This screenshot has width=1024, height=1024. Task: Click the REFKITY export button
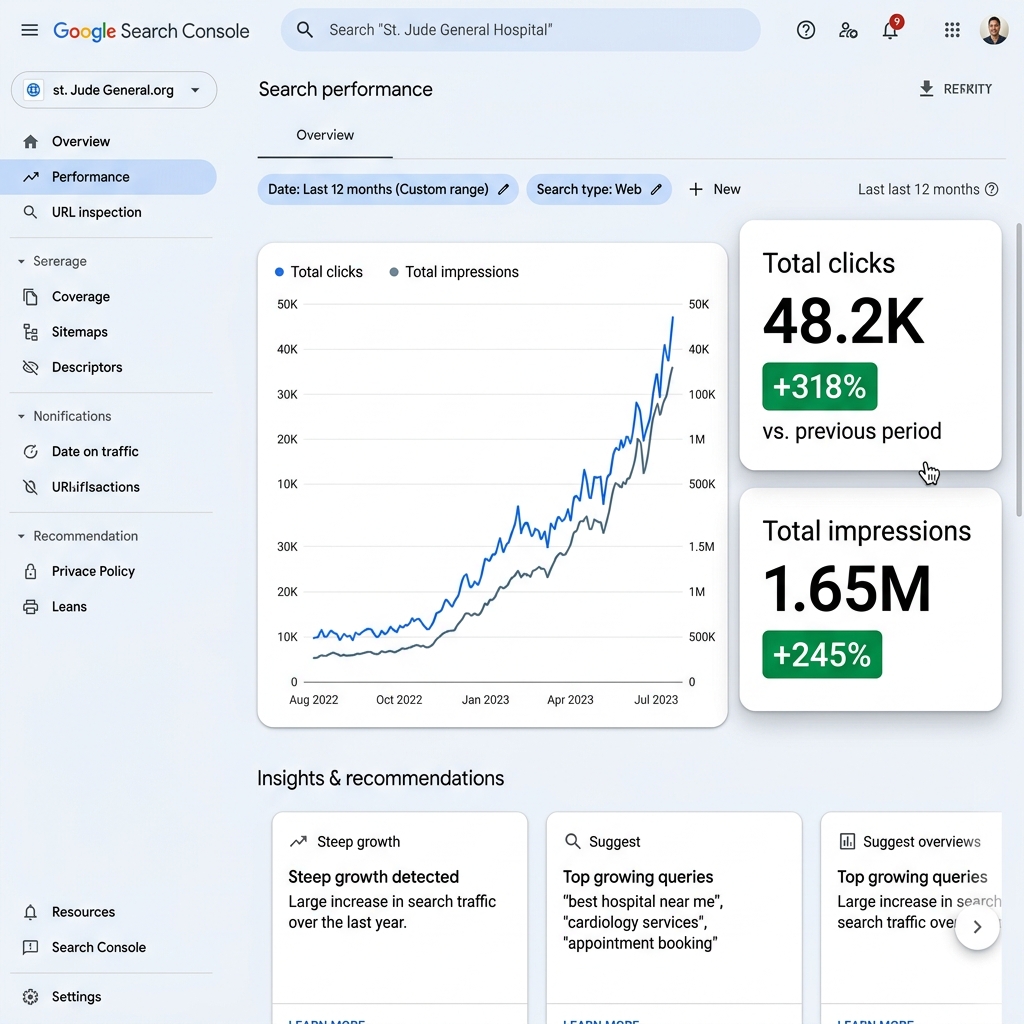pyautogui.click(x=955, y=89)
